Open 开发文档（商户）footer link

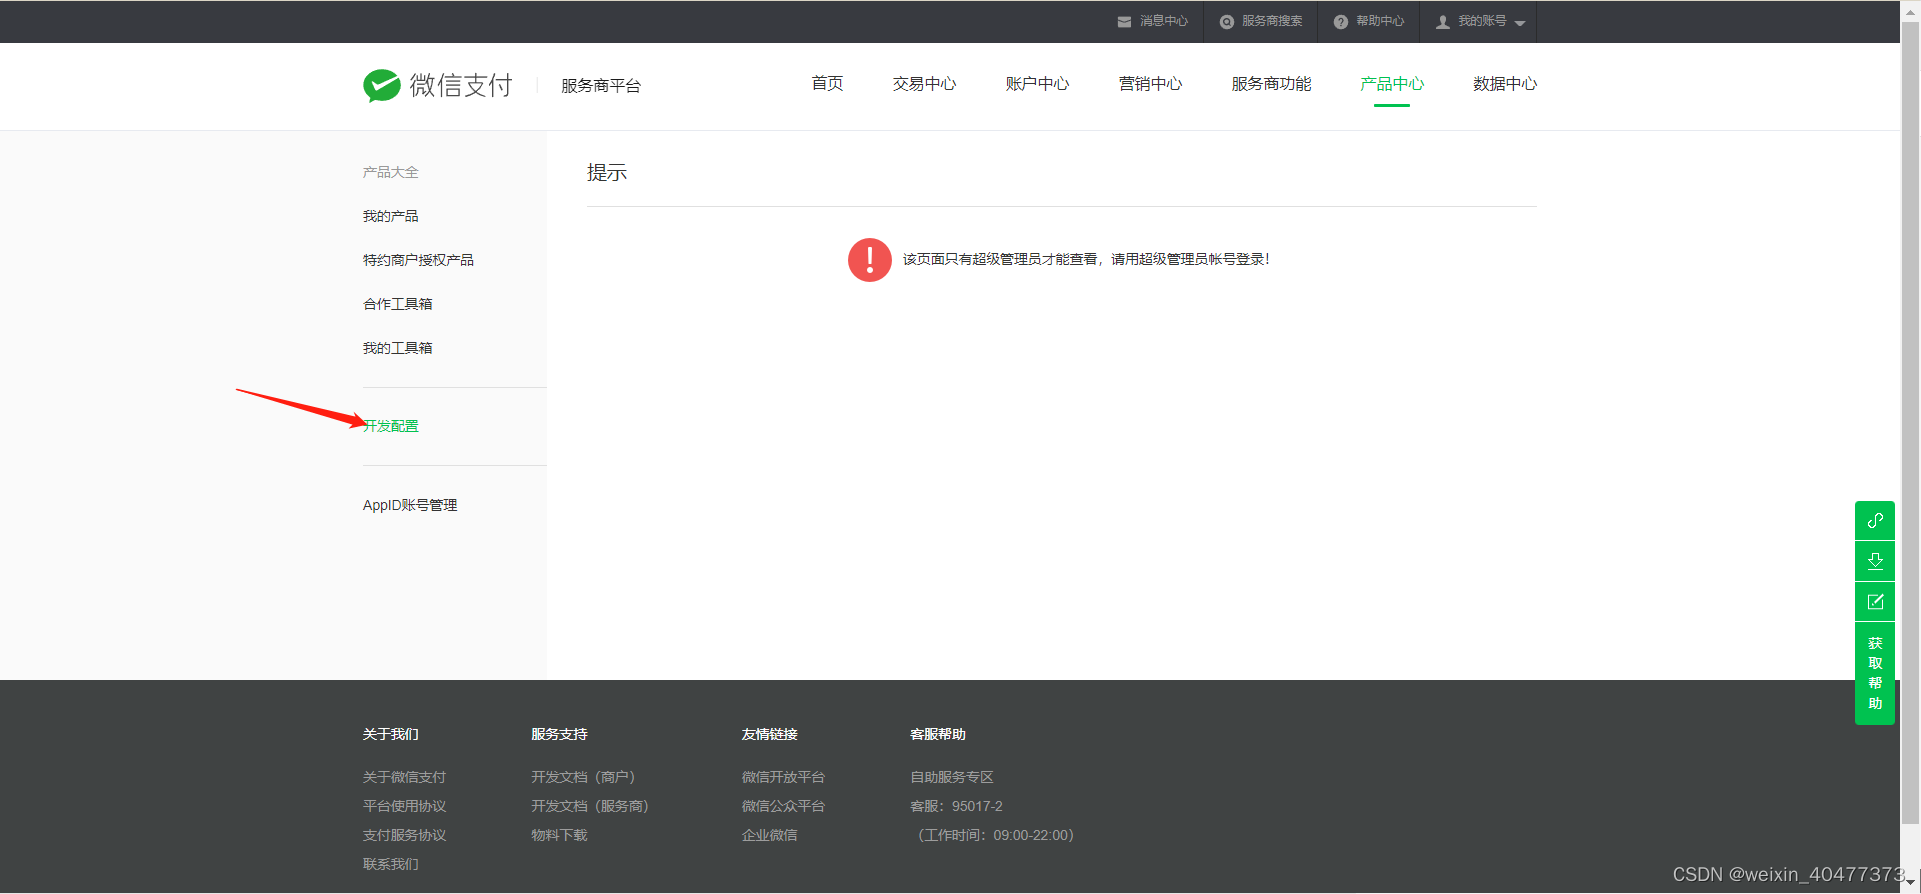pyautogui.click(x=583, y=777)
